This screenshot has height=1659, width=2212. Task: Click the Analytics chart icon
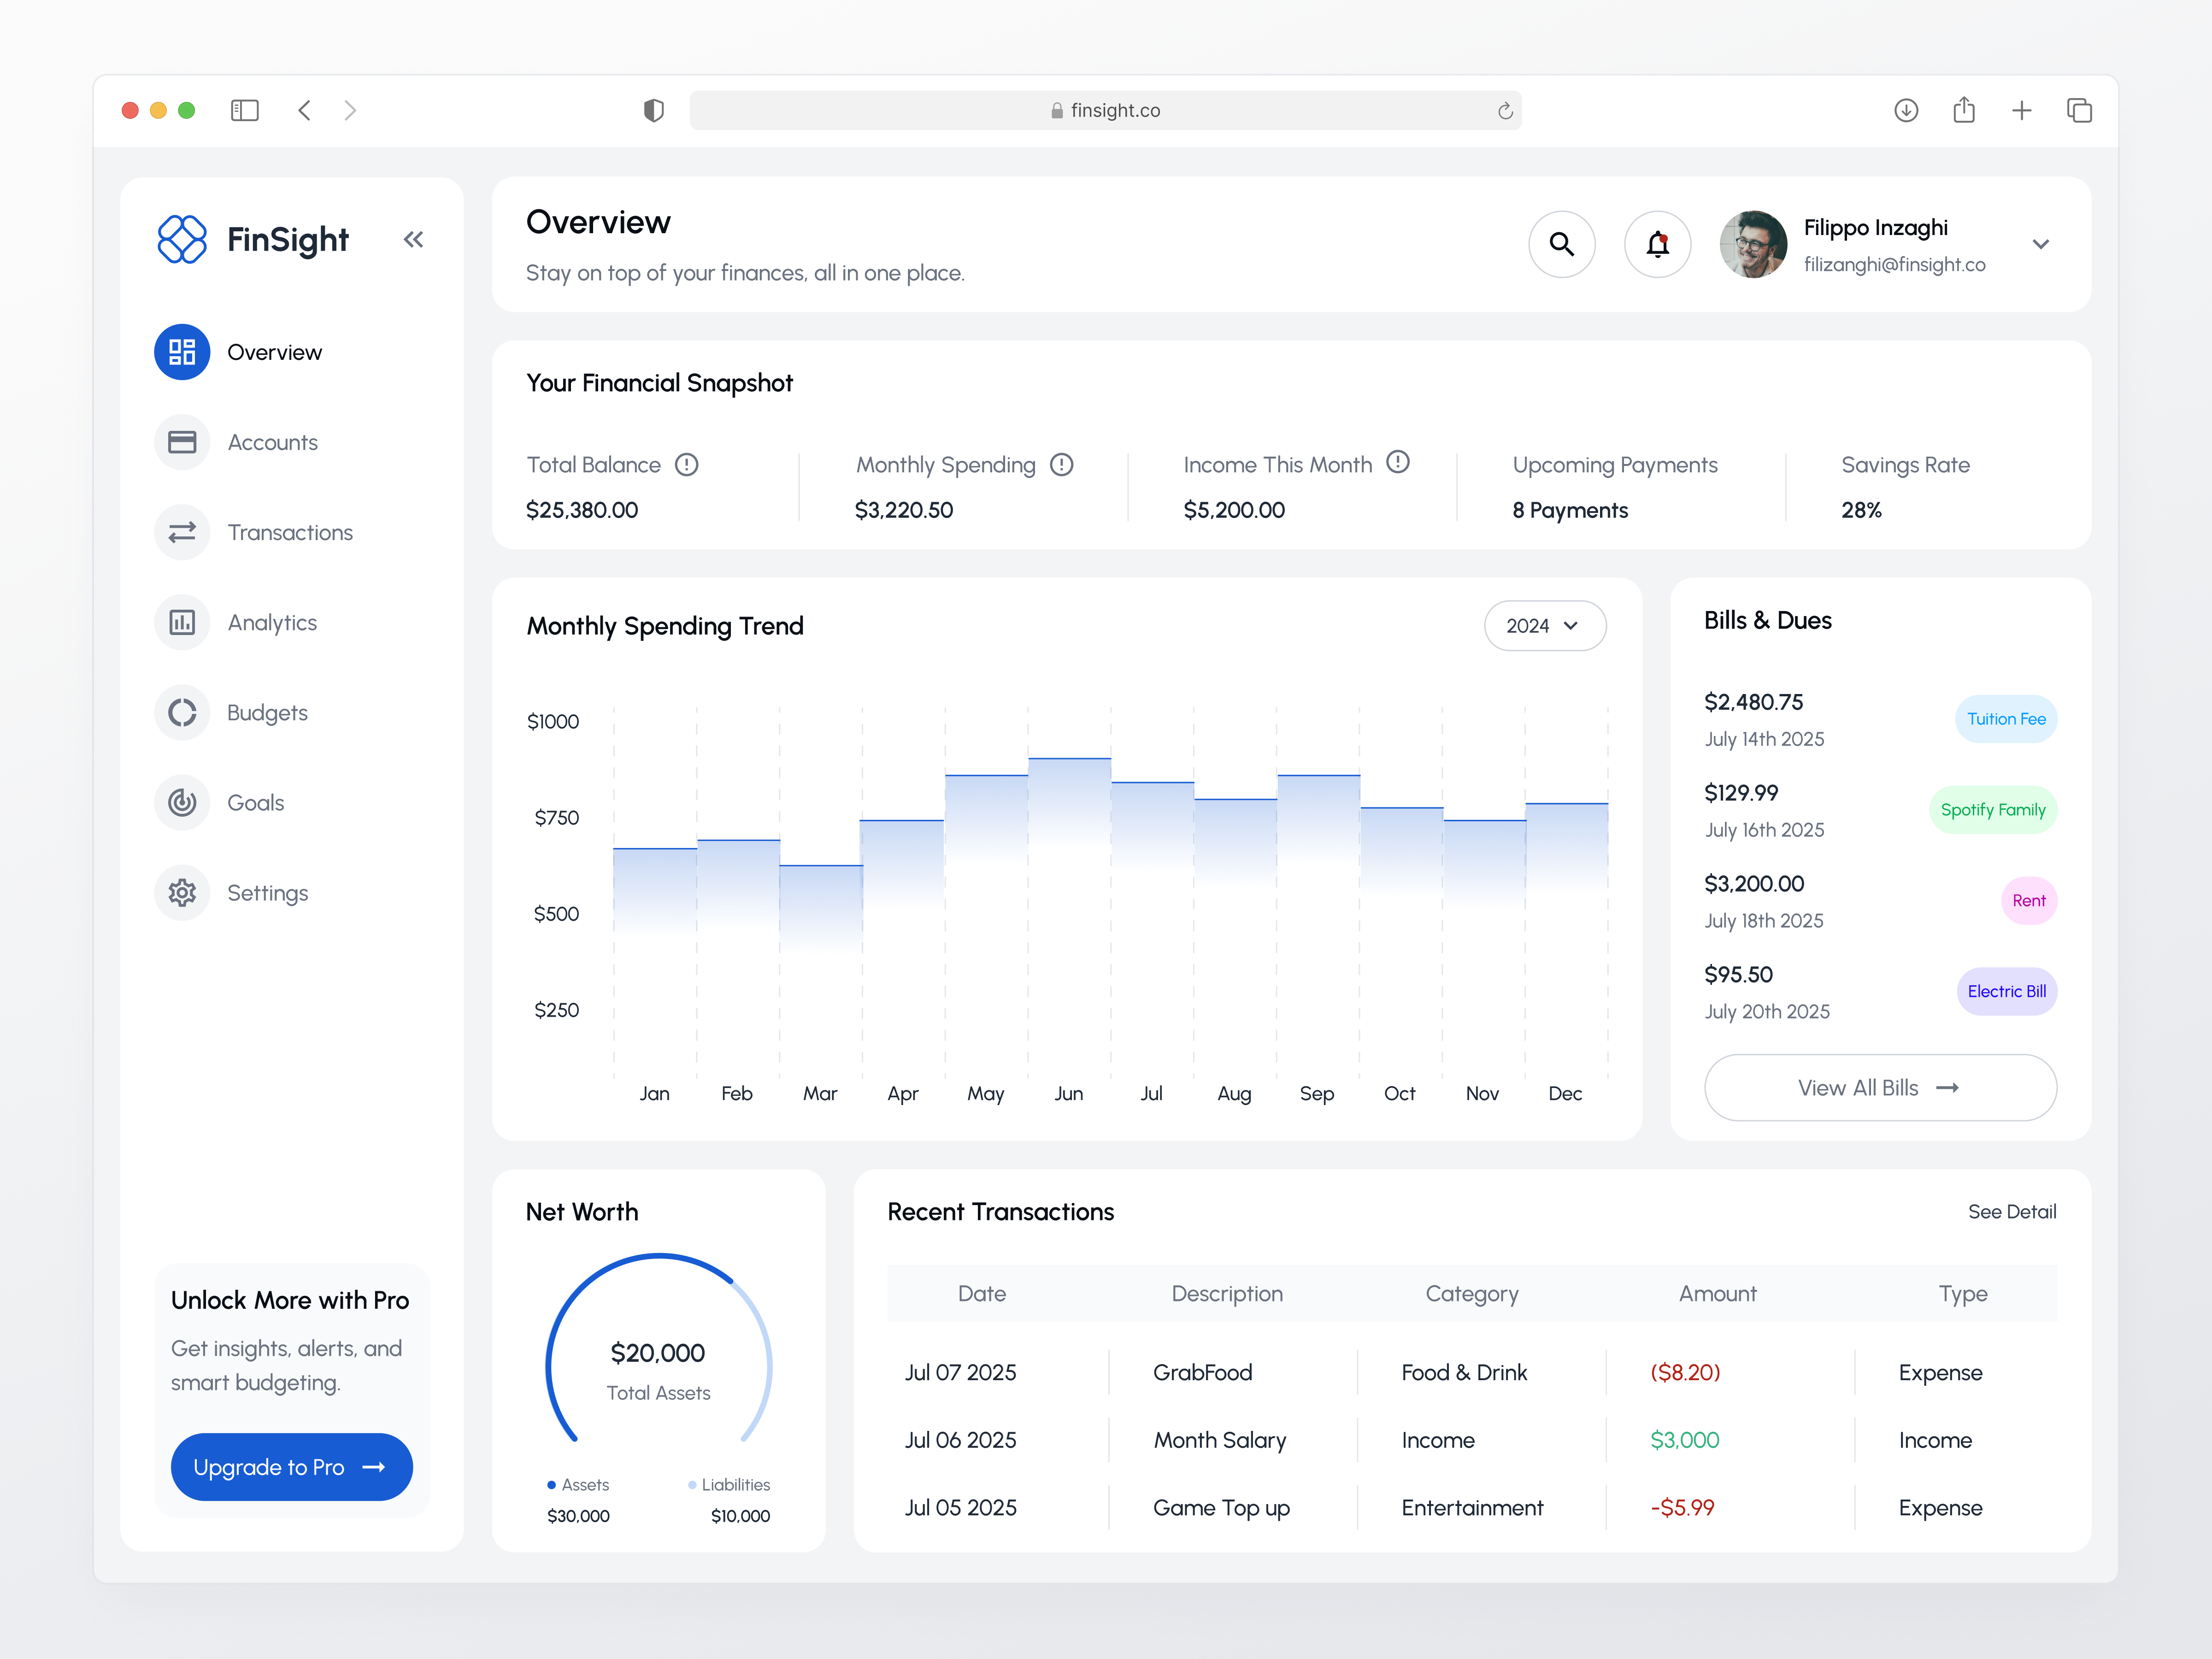pyautogui.click(x=182, y=622)
